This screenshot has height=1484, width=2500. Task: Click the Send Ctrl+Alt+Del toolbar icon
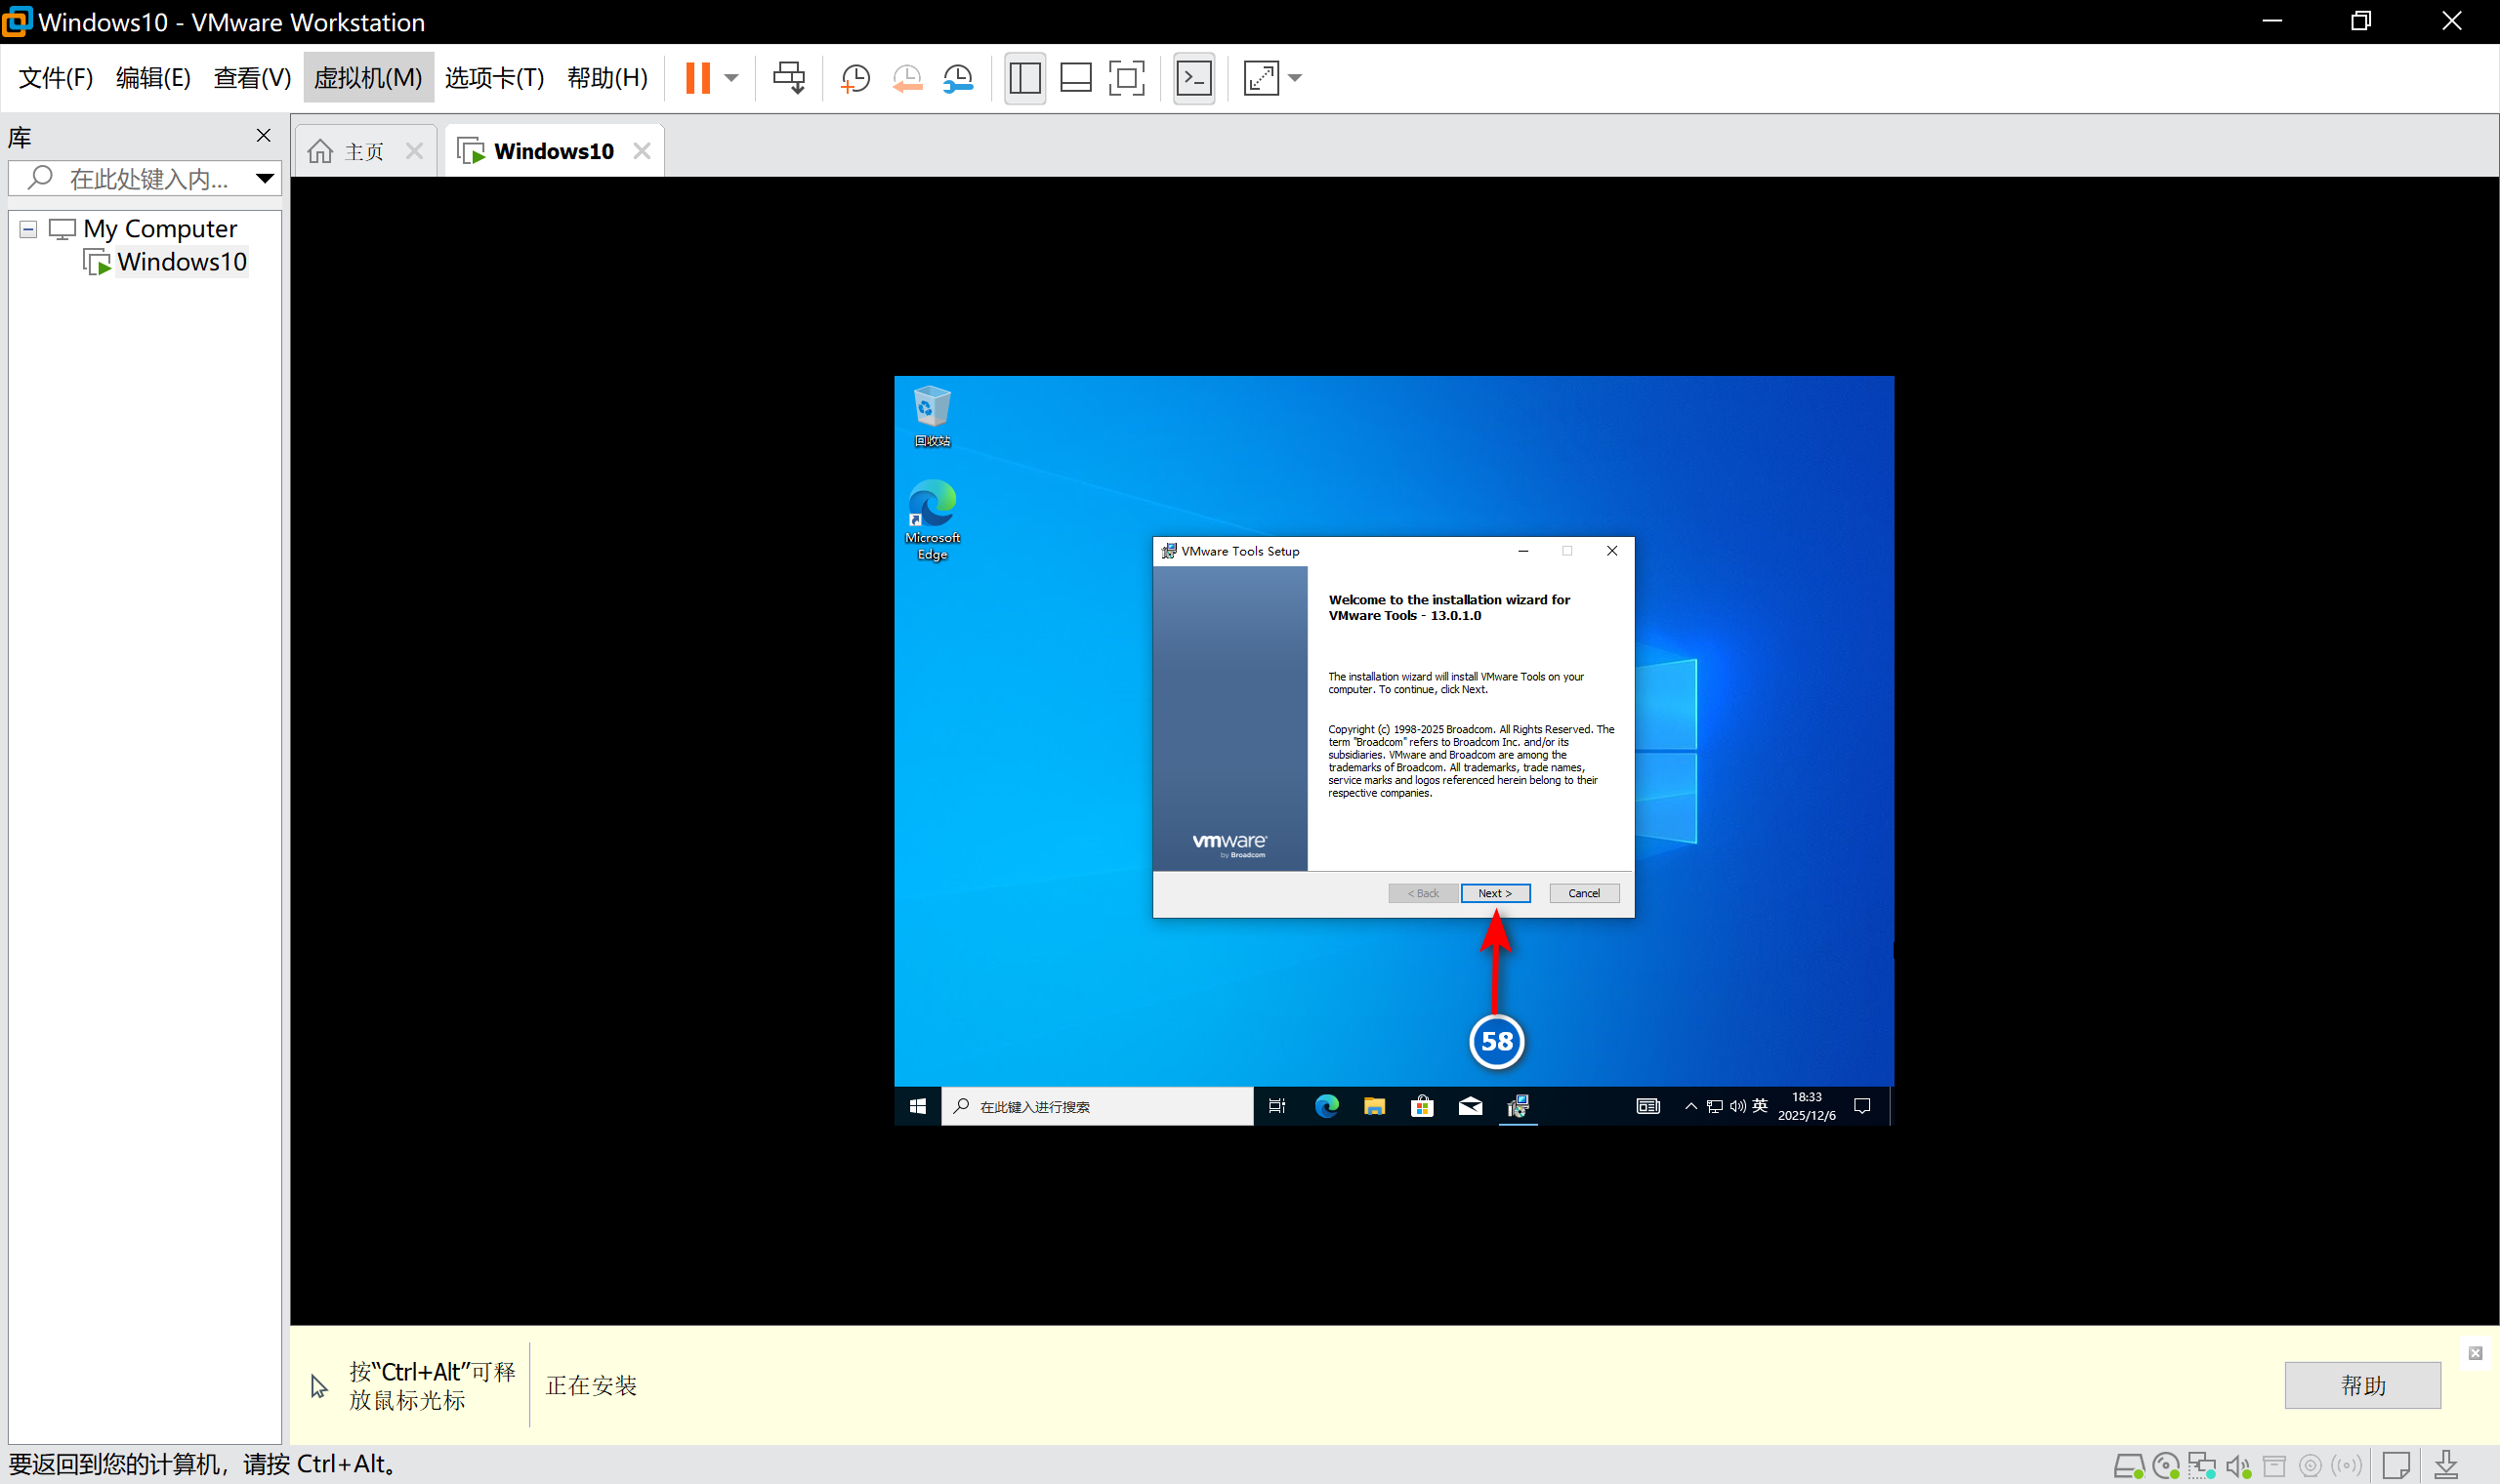(x=788, y=77)
